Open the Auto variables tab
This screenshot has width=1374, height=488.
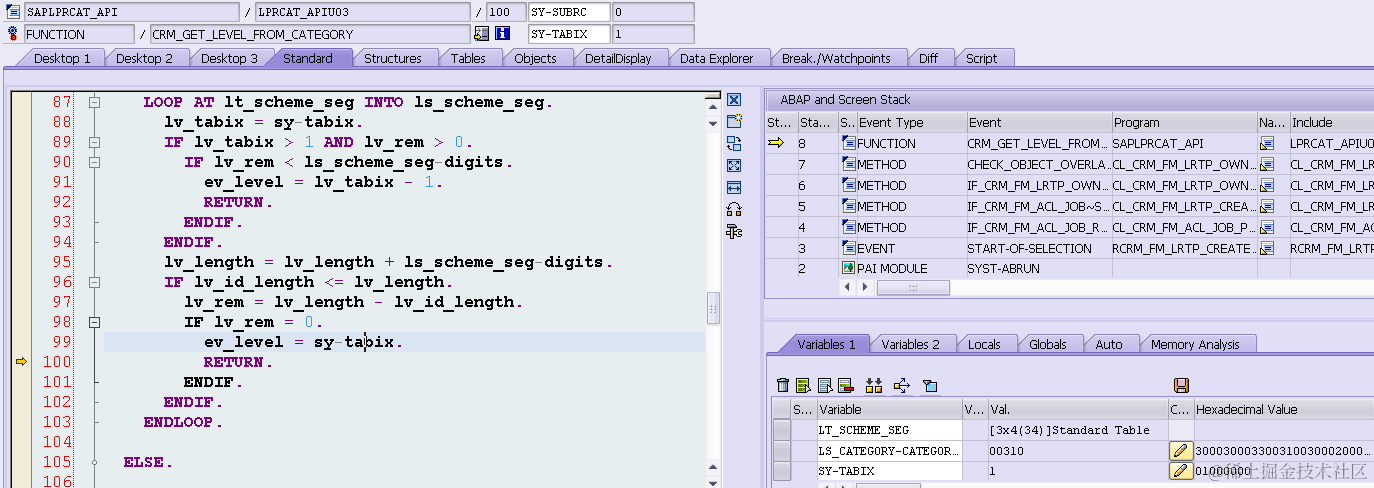(1109, 344)
